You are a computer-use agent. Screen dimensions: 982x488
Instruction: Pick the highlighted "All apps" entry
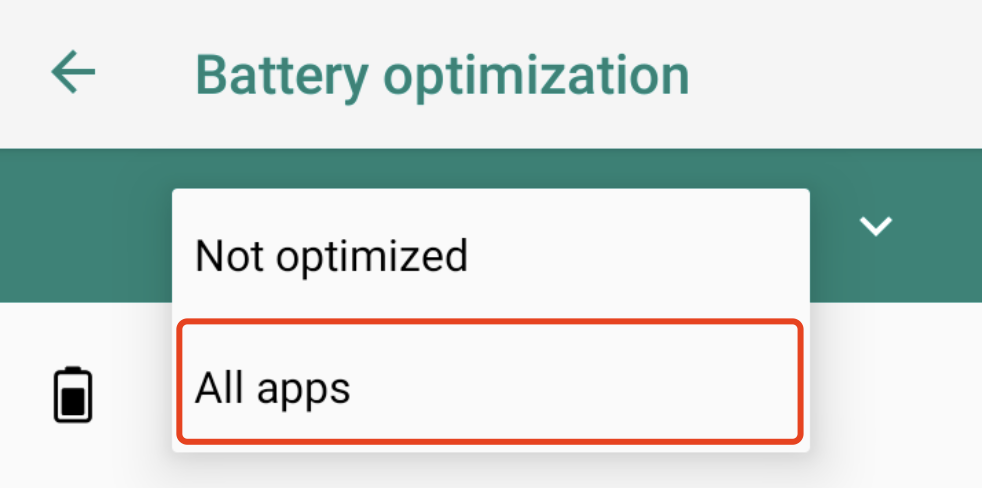489,383
